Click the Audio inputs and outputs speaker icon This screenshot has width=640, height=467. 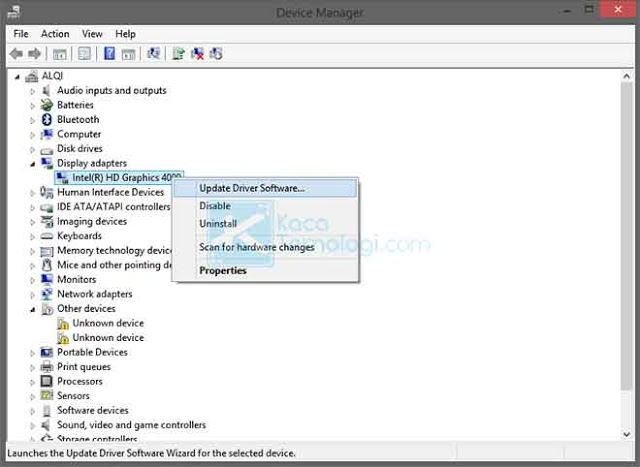(x=47, y=90)
